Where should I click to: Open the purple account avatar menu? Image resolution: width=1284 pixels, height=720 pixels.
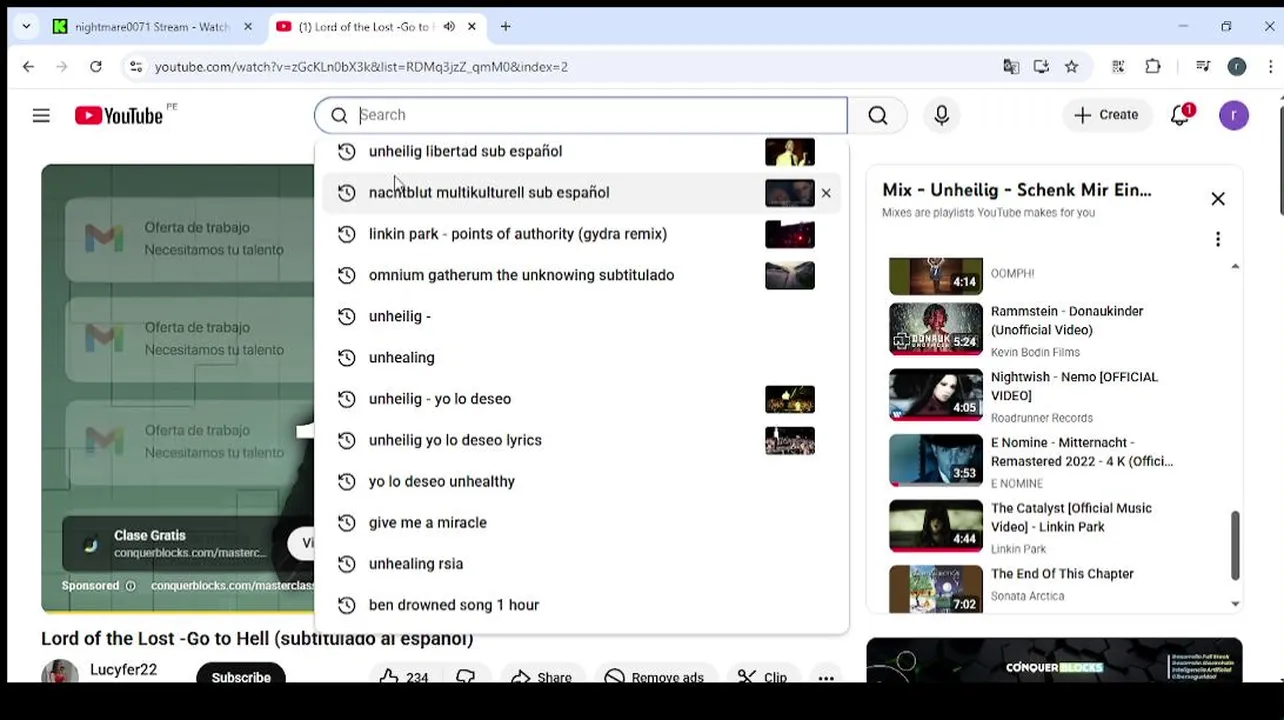1234,115
